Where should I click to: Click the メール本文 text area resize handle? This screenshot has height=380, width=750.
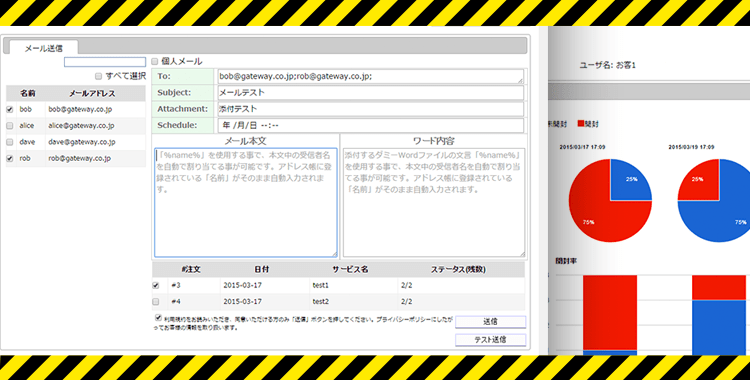[334, 254]
